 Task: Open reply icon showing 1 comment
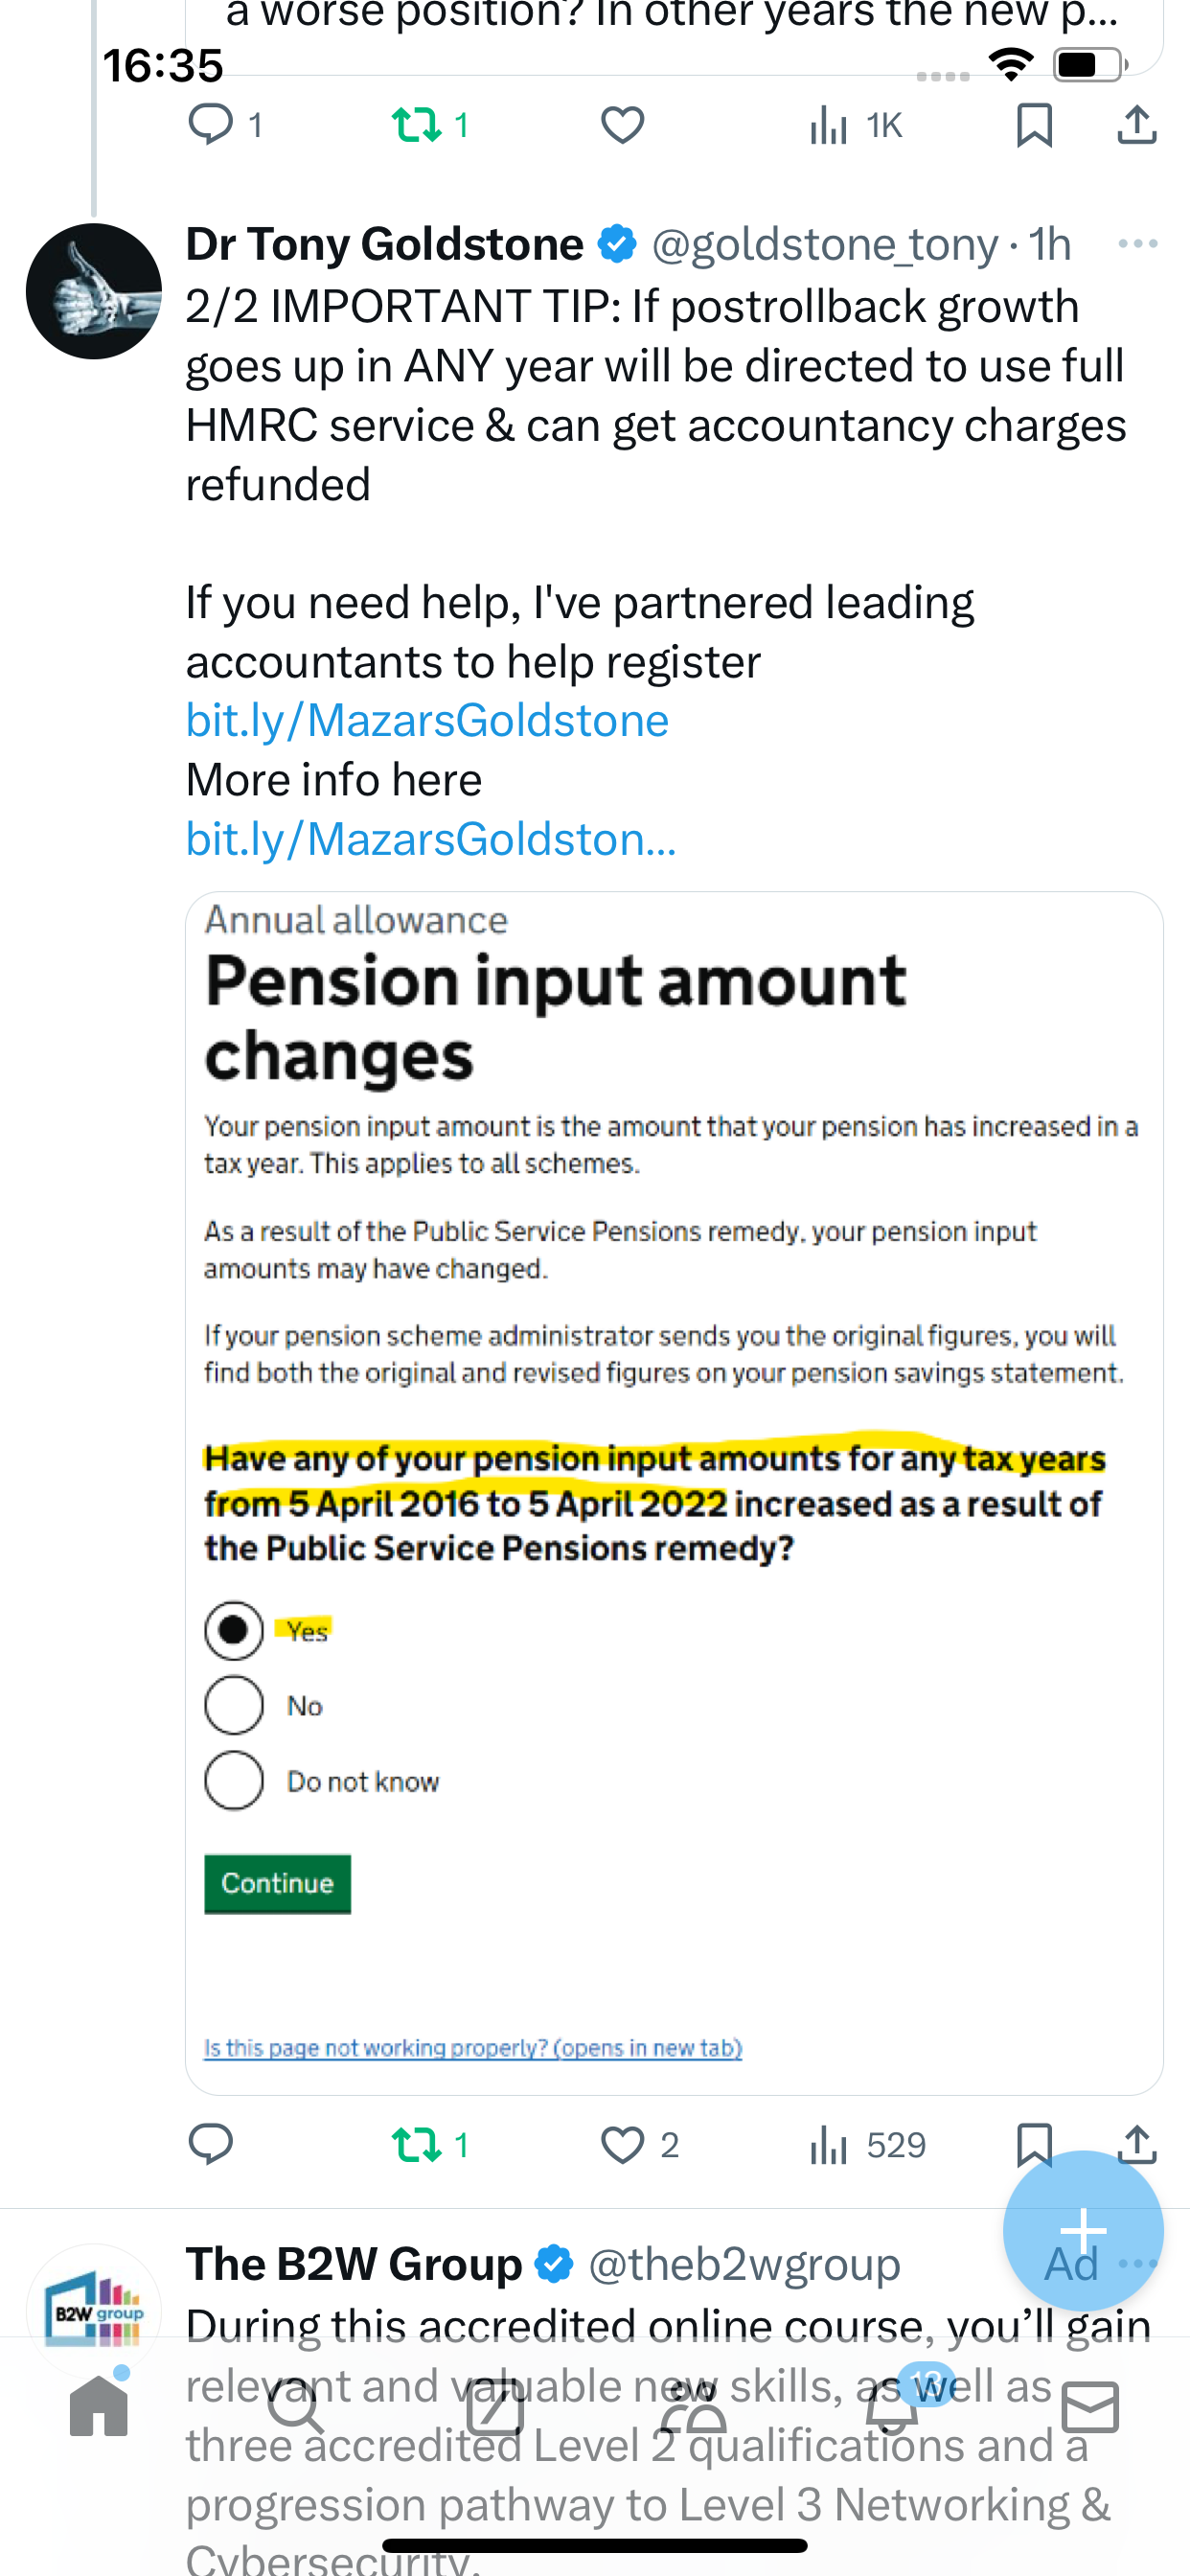(x=226, y=126)
